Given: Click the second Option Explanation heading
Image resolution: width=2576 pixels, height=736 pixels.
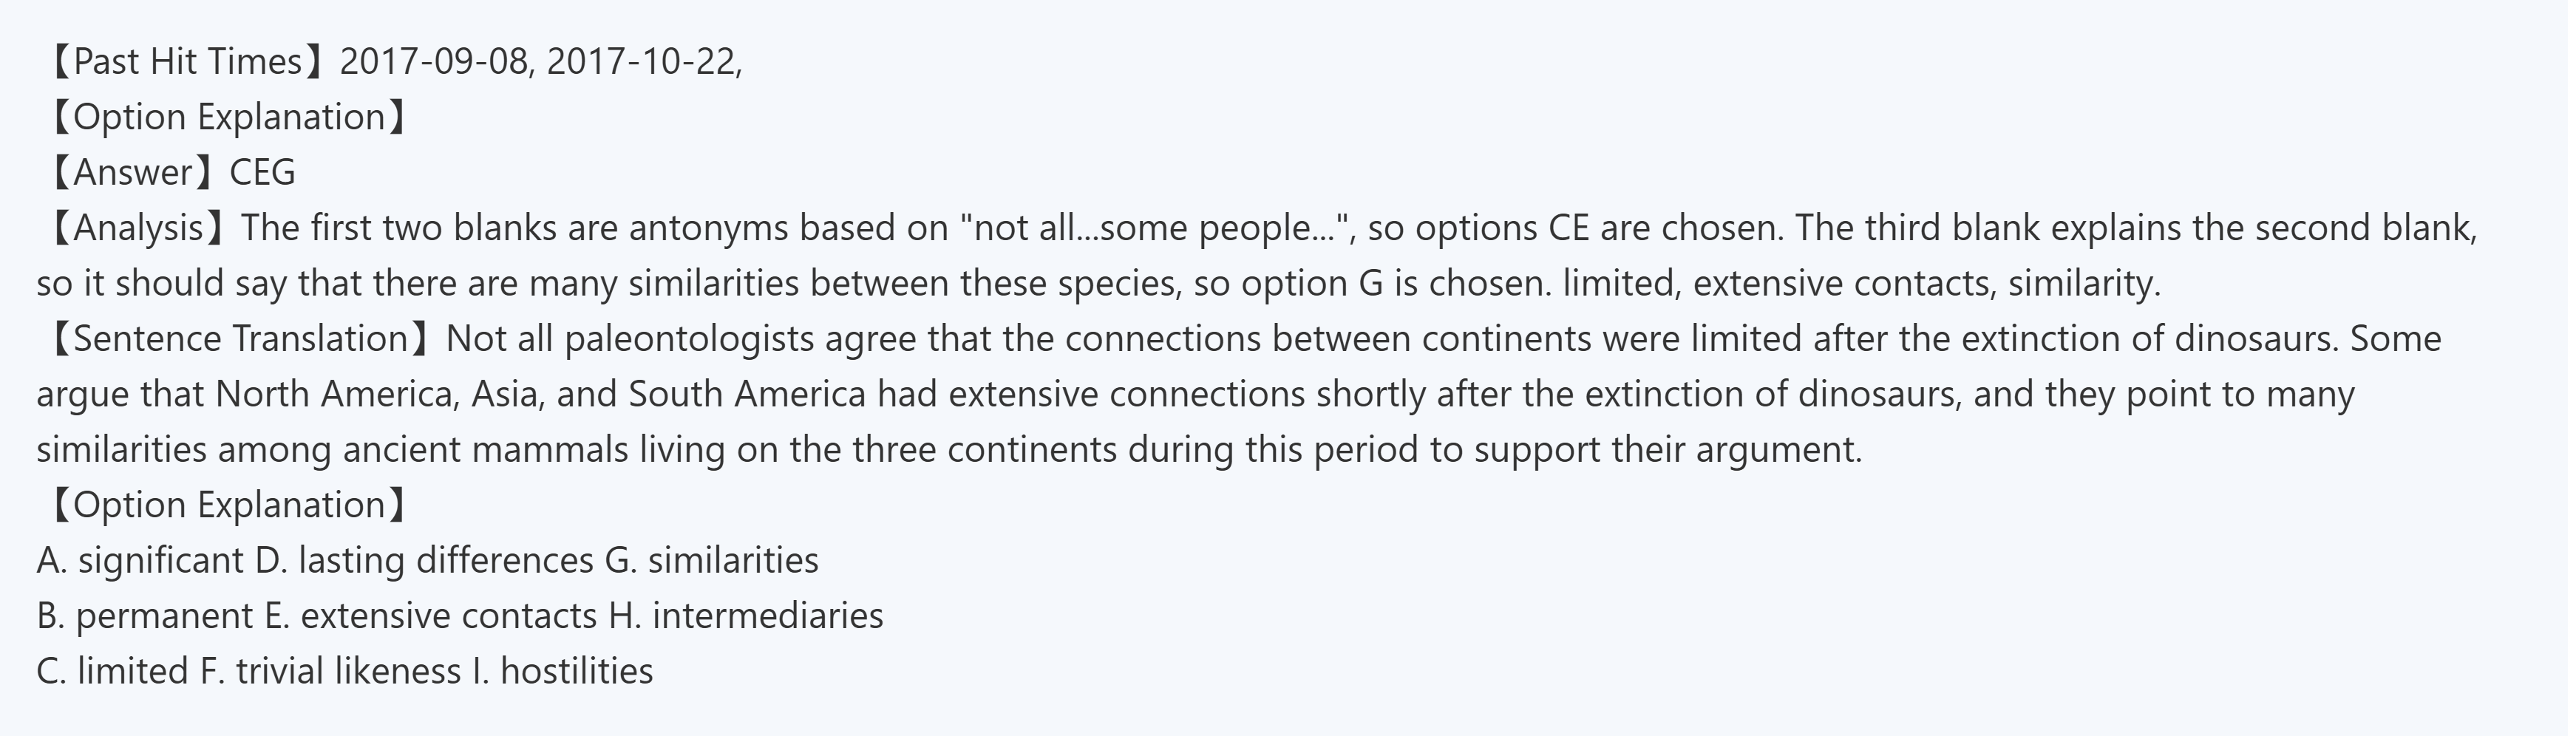Looking at the screenshot, I should coord(228,505).
